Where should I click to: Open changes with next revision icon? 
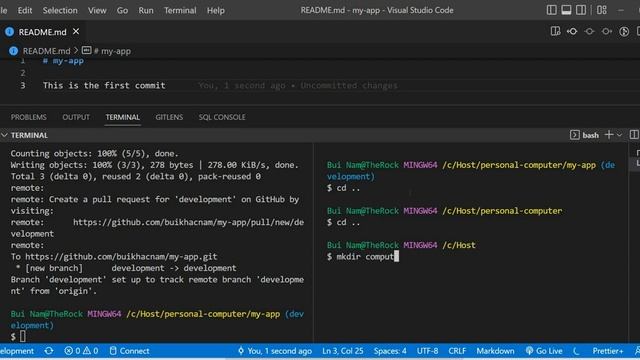tap(607, 31)
